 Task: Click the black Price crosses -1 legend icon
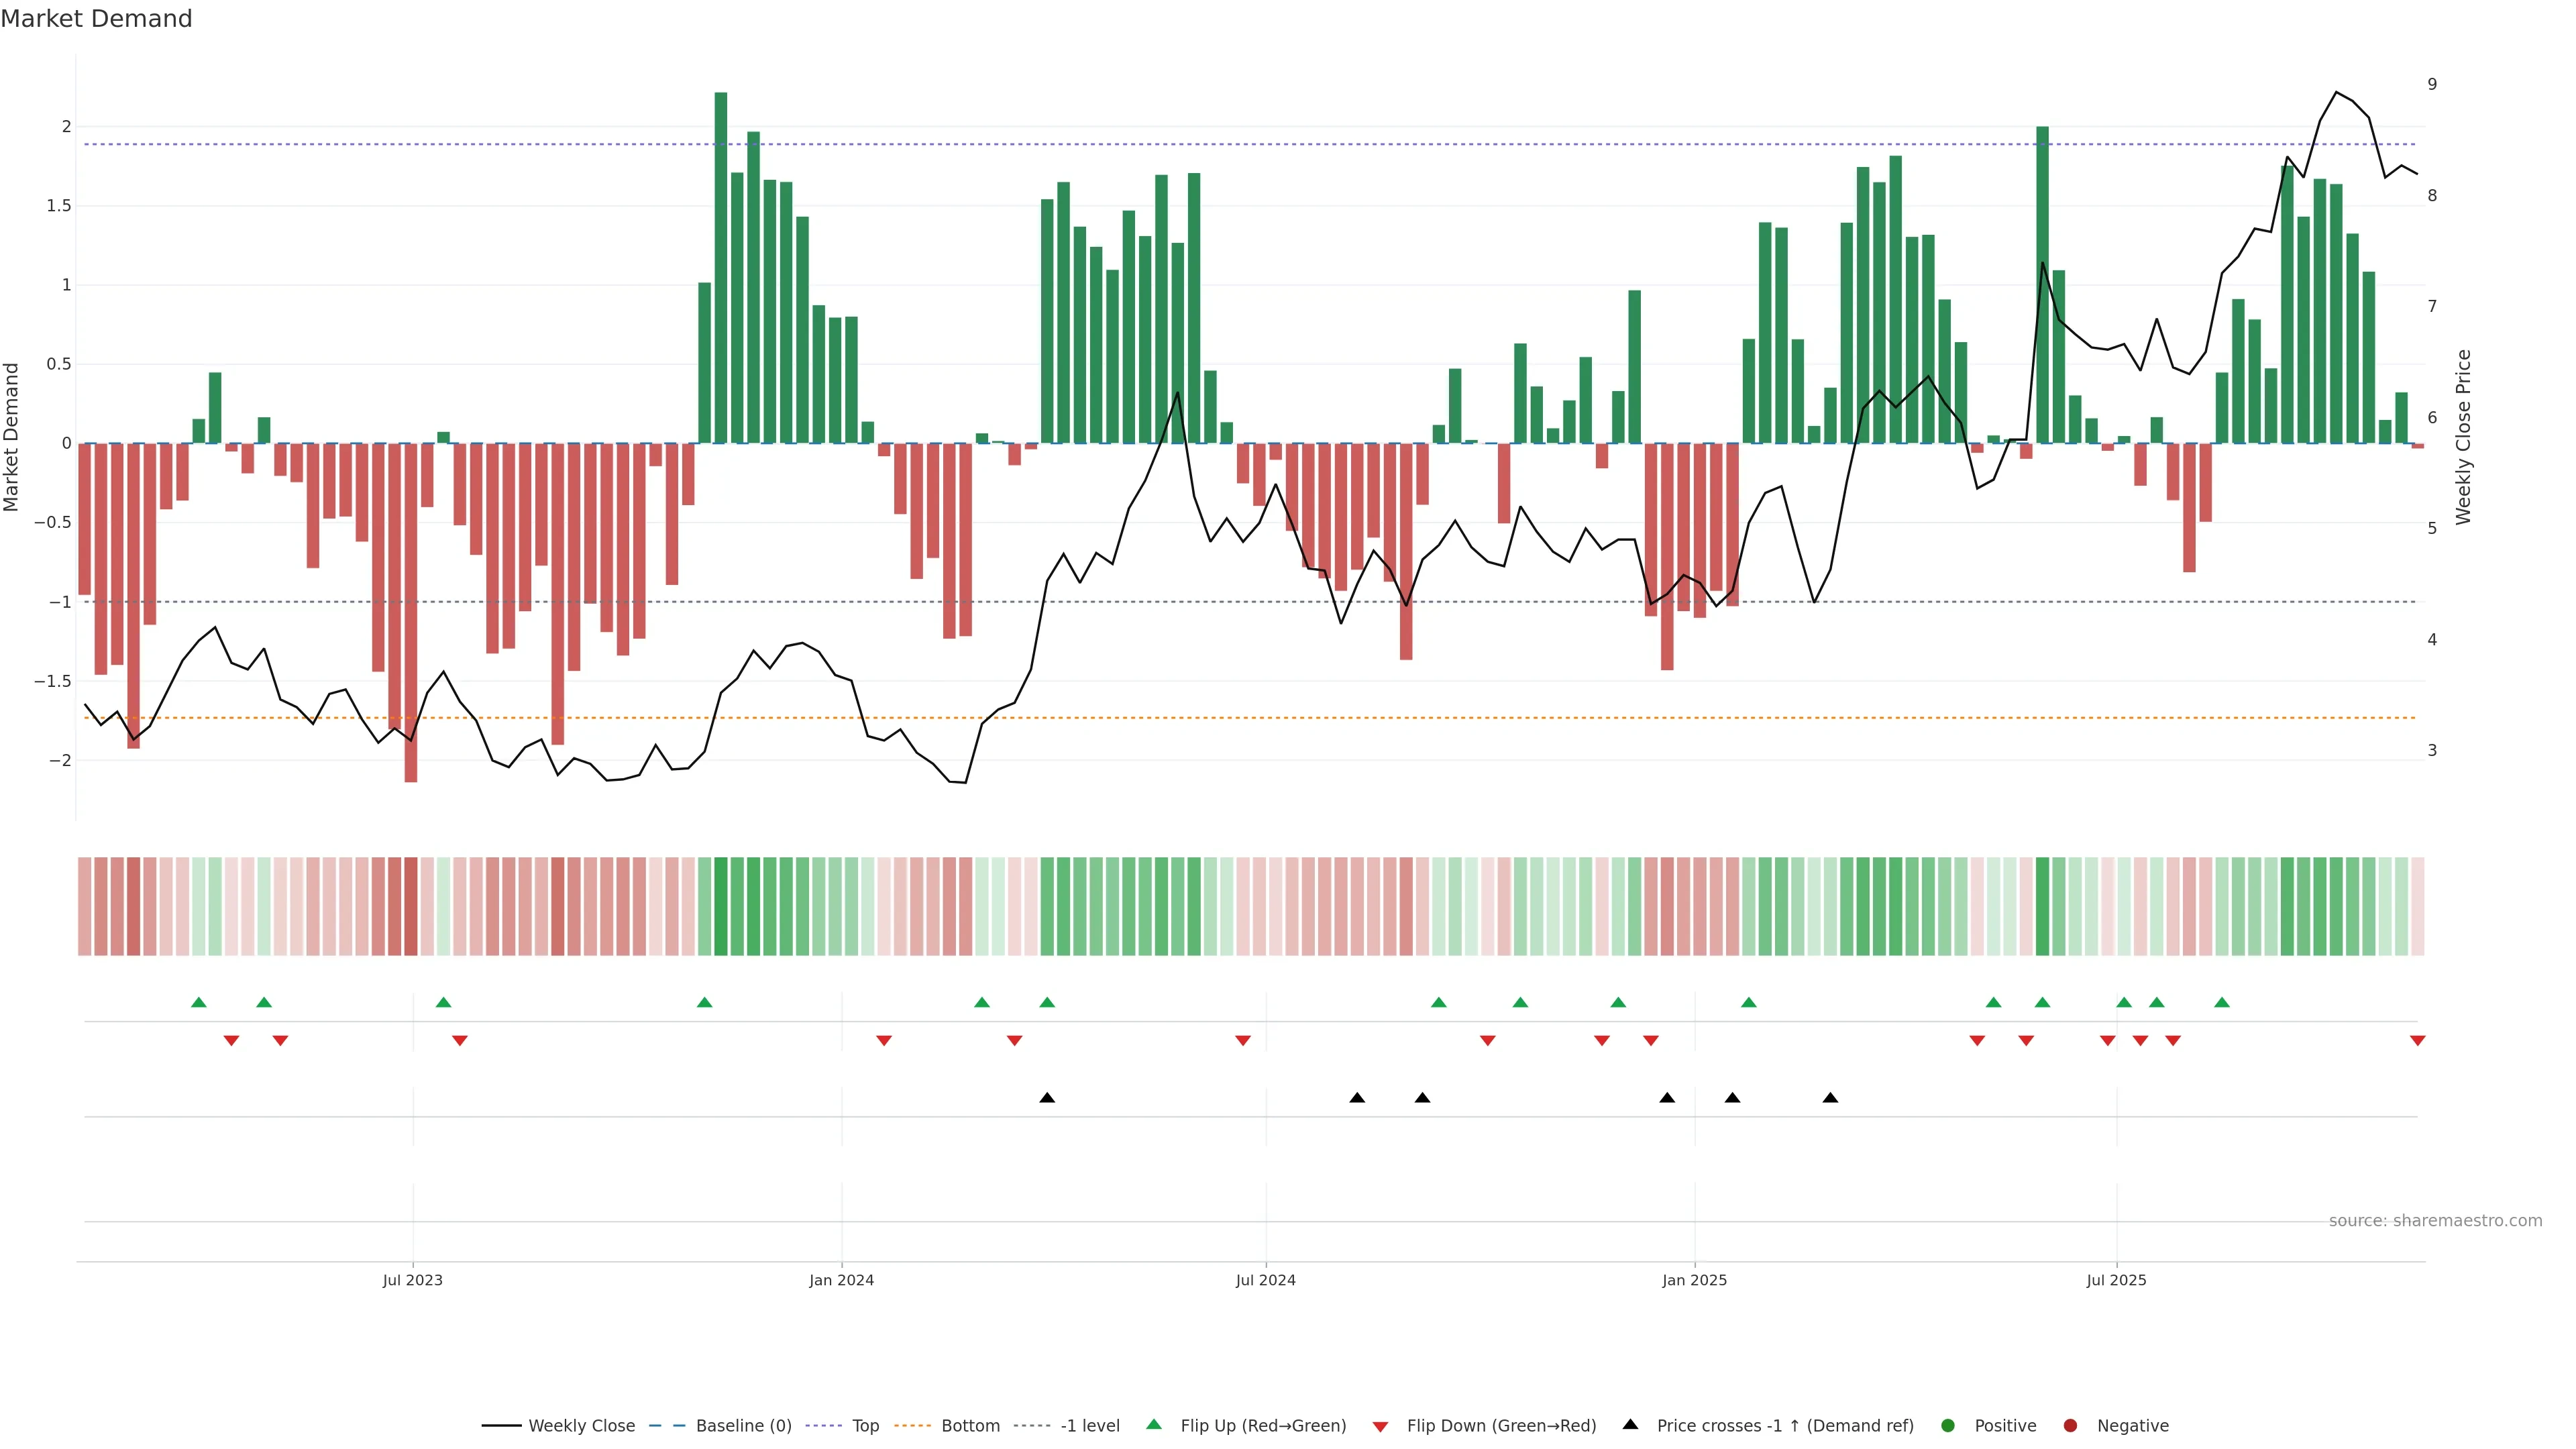coord(1630,1425)
